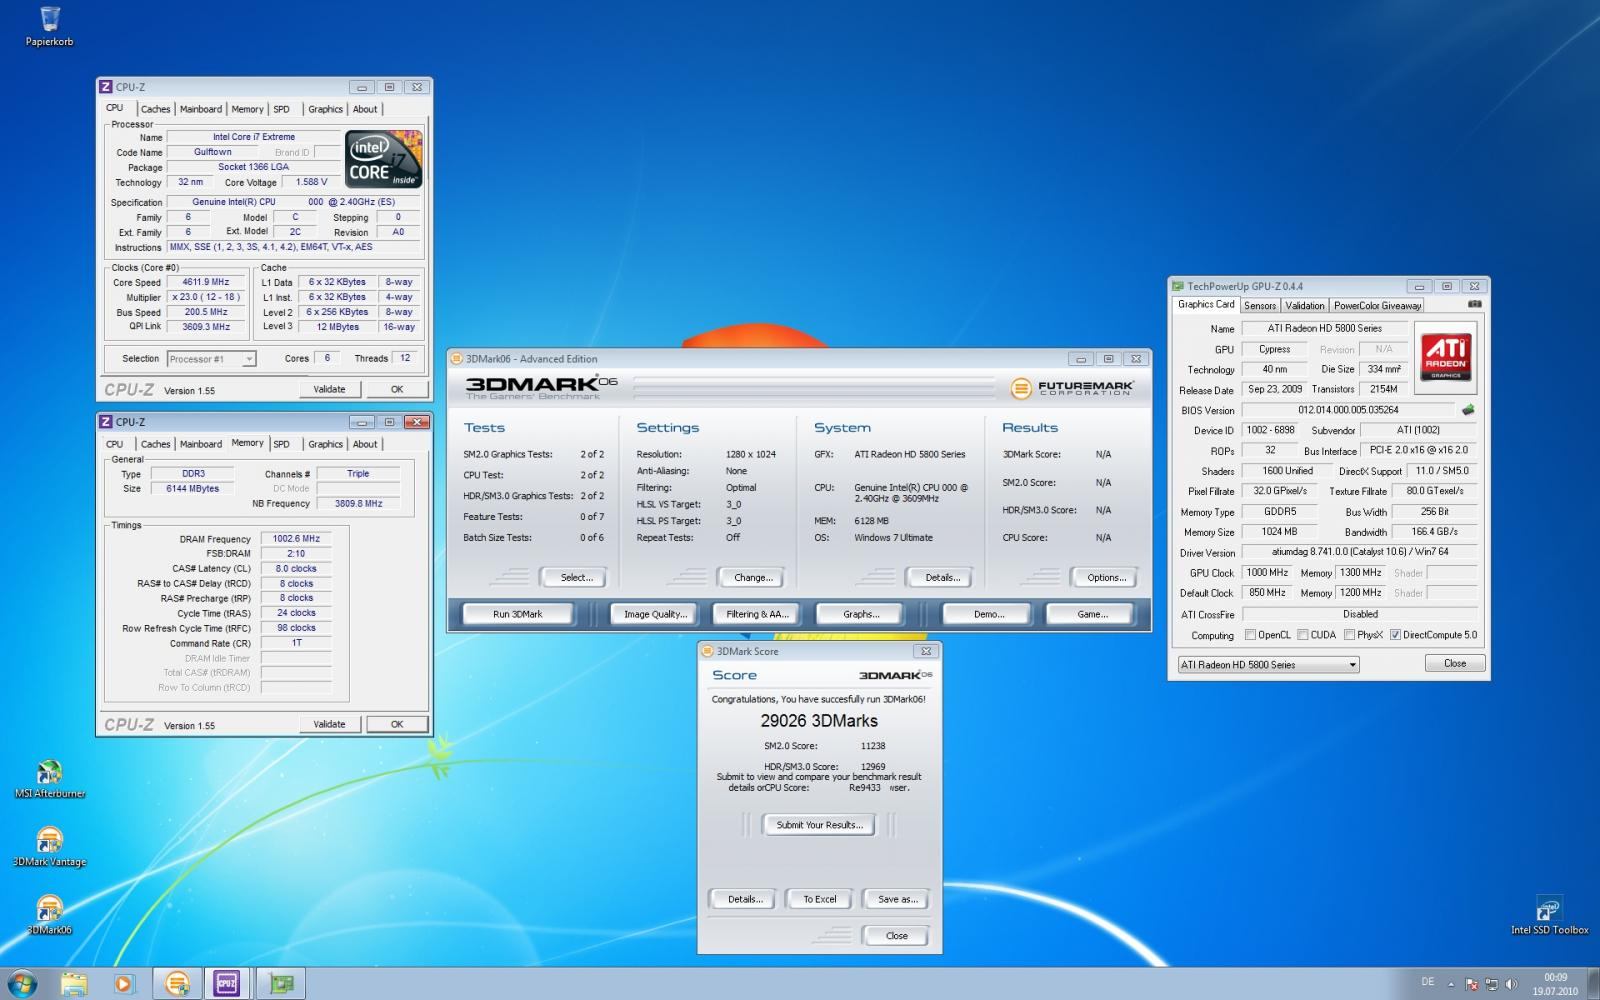Viewport: 1600px width, 1000px height.
Task: Switch to CPU-Z from the taskbar
Action: point(227,984)
